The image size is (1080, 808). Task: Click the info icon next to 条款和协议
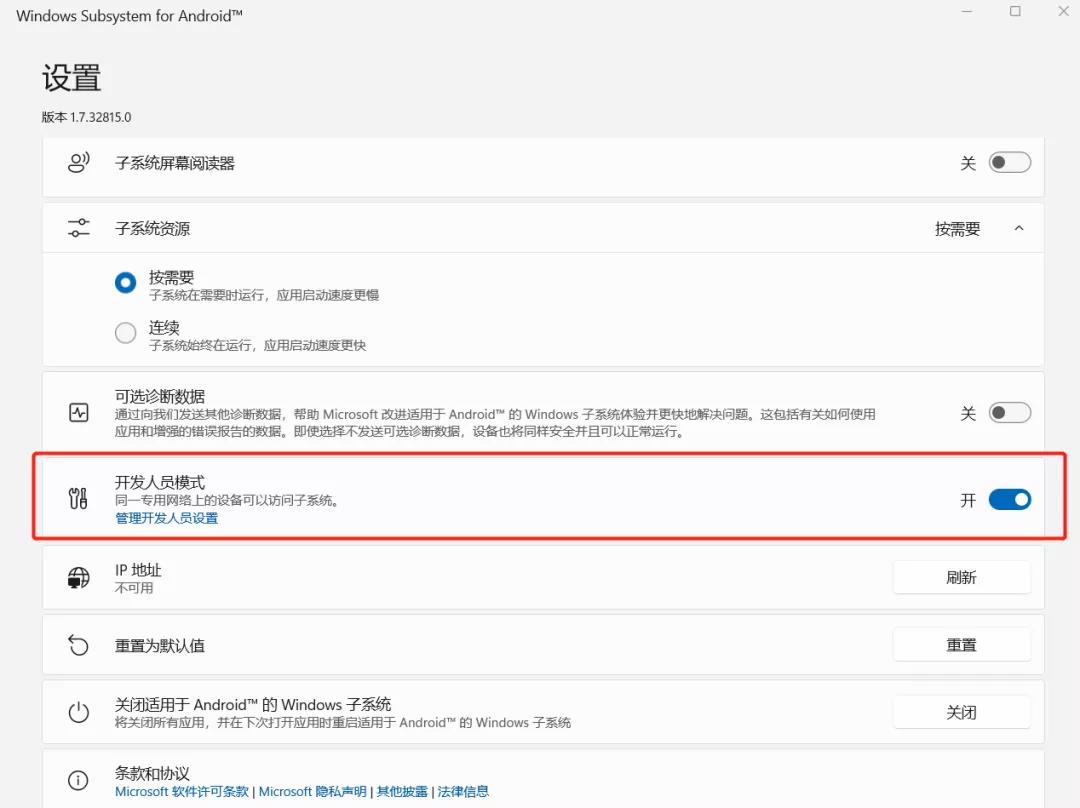coord(79,781)
